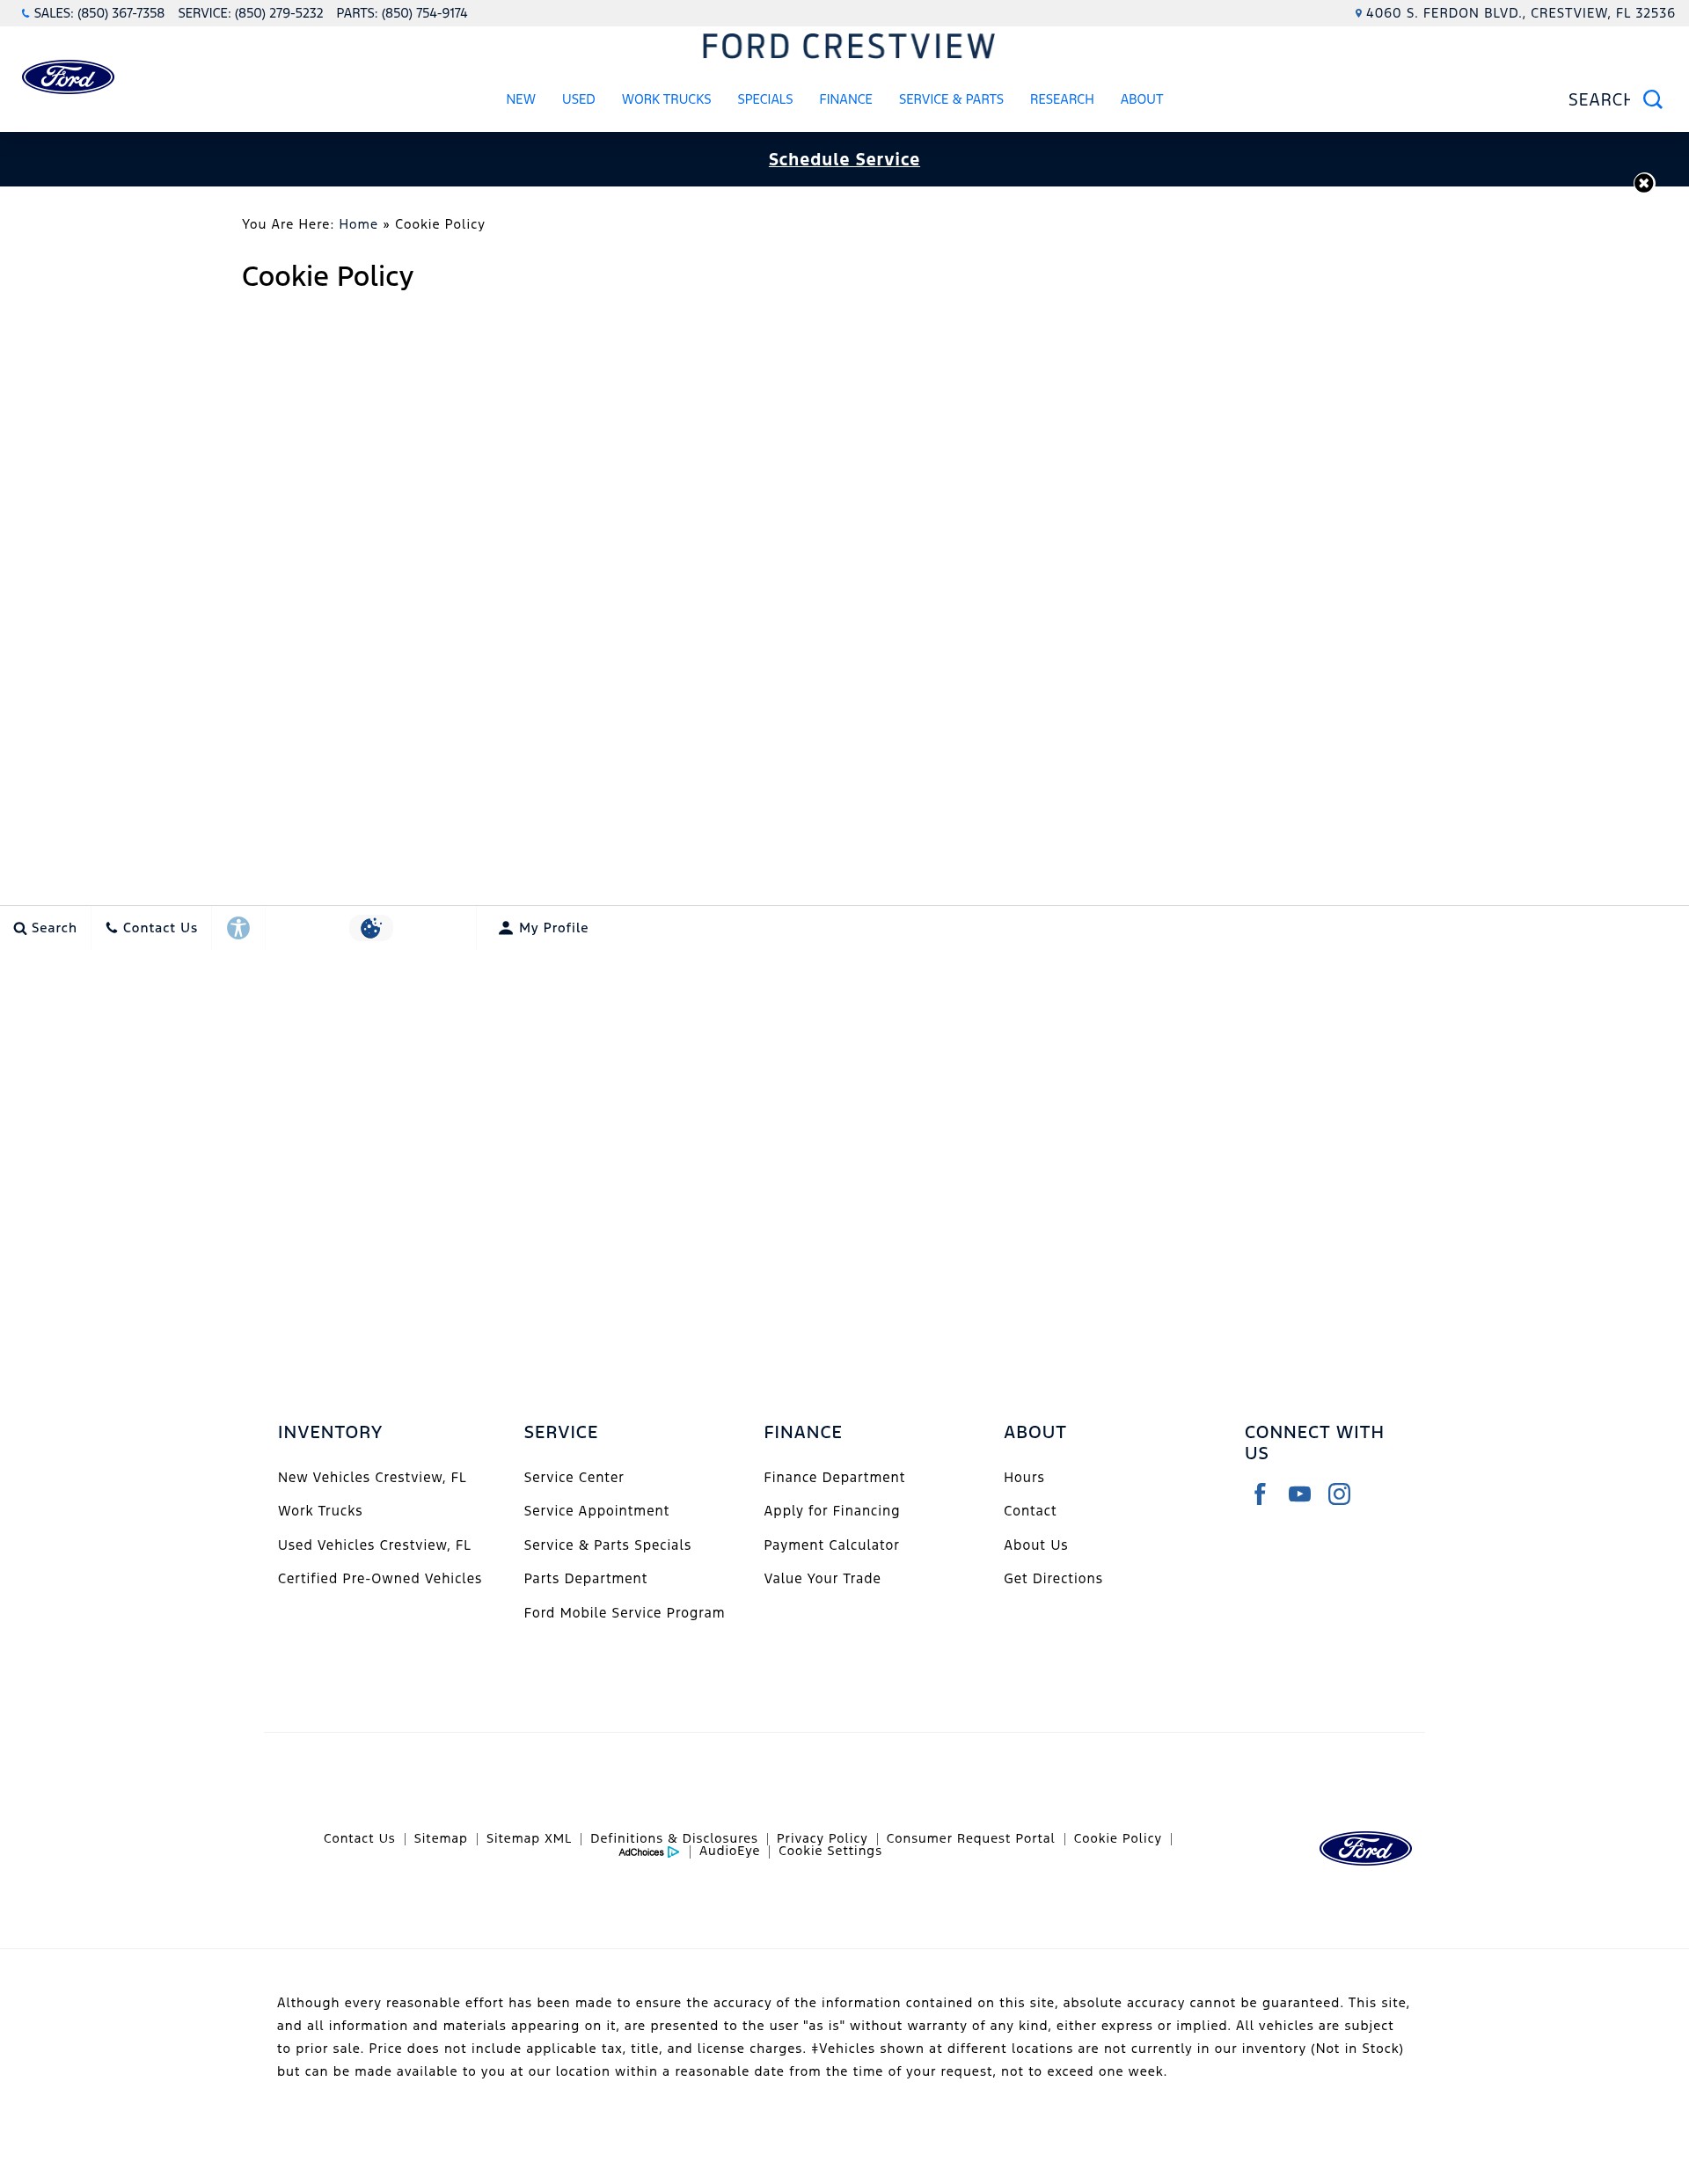This screenshot has width=1689, height=2184.
Task: Open the Privacy Policy link
Action: pos(822,1838)
